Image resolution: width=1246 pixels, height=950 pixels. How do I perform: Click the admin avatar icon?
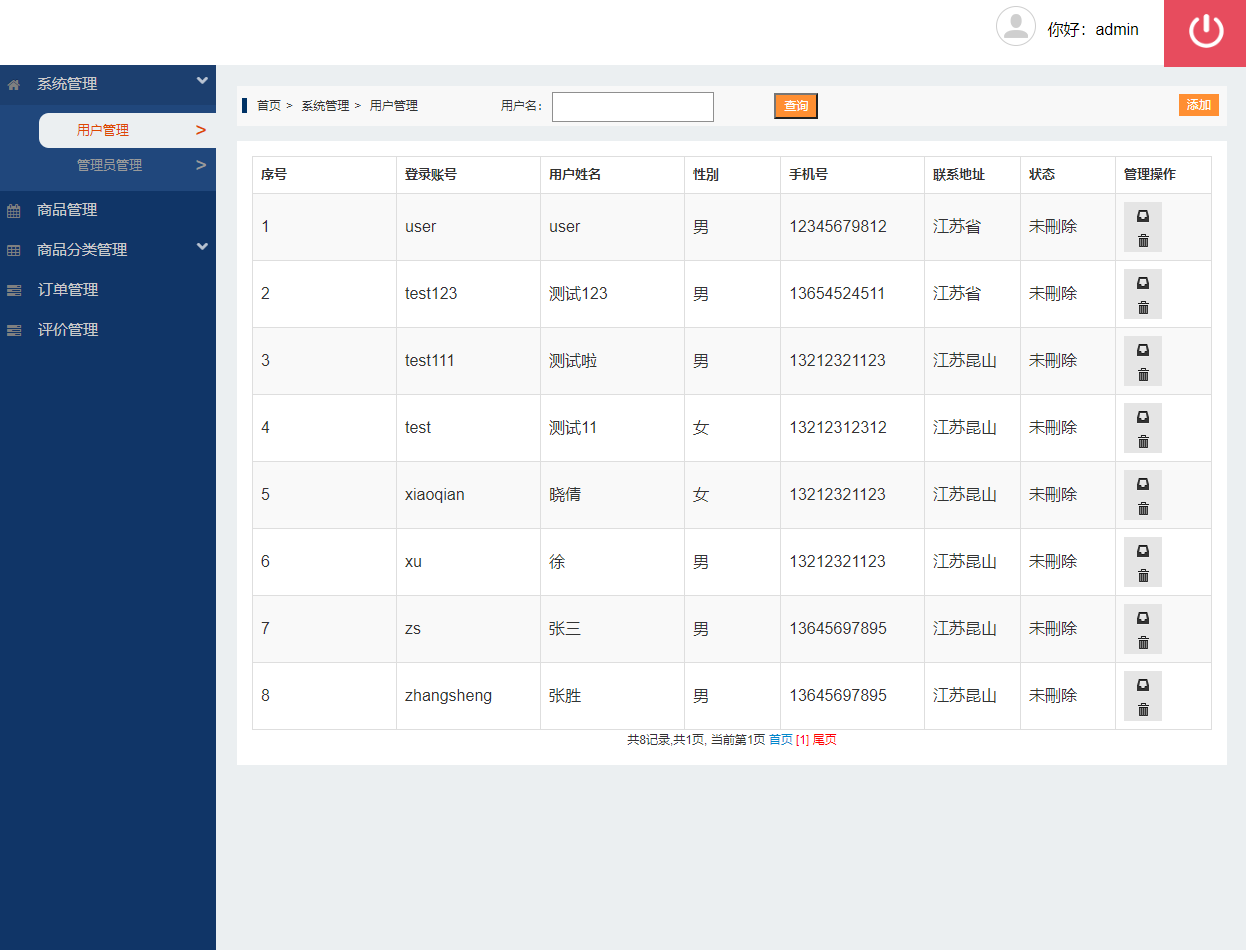pos(1015,27)
